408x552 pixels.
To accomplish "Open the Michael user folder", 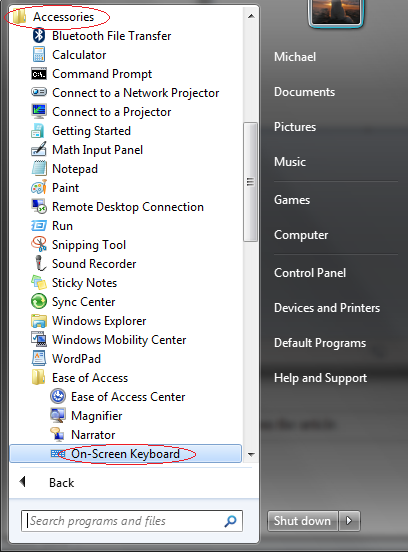I will coord(295,57).
